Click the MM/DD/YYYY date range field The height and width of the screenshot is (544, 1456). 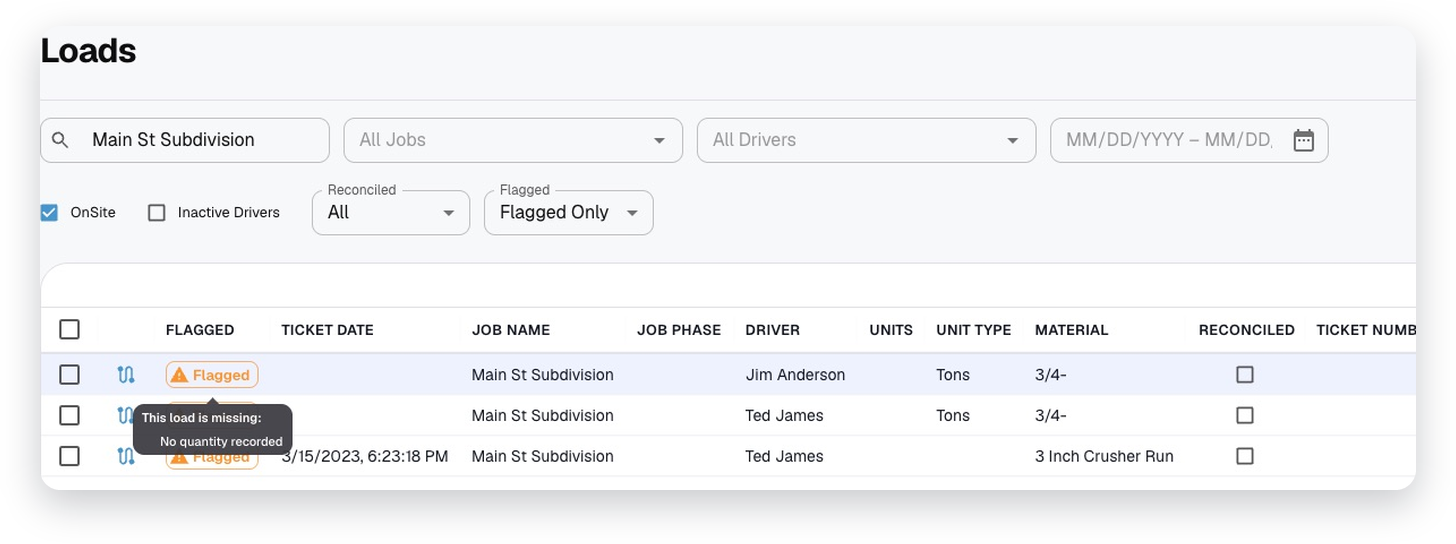(1189, 140)
